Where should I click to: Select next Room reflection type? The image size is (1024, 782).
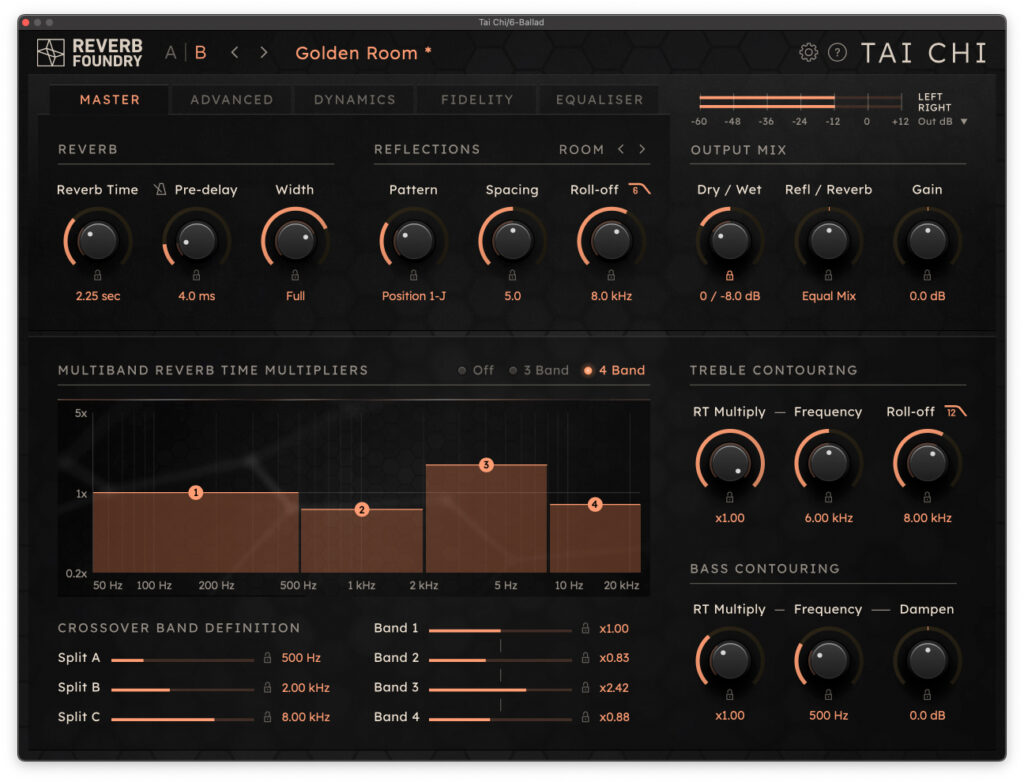(x=642, y=149)
